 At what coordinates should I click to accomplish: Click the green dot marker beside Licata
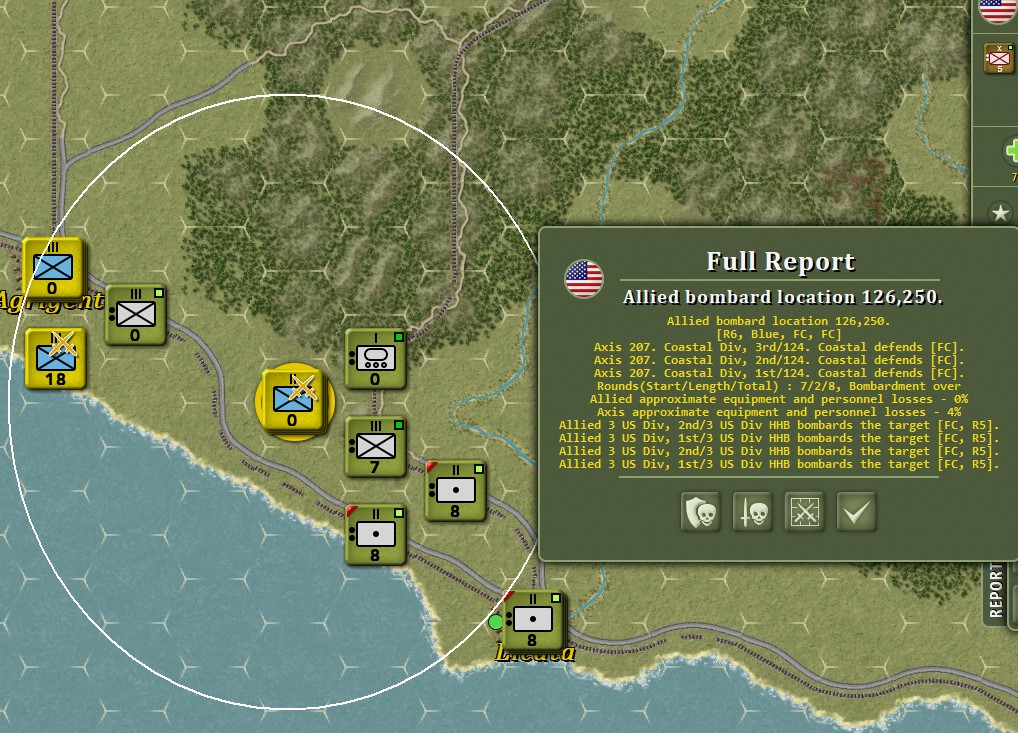point(495,622)
